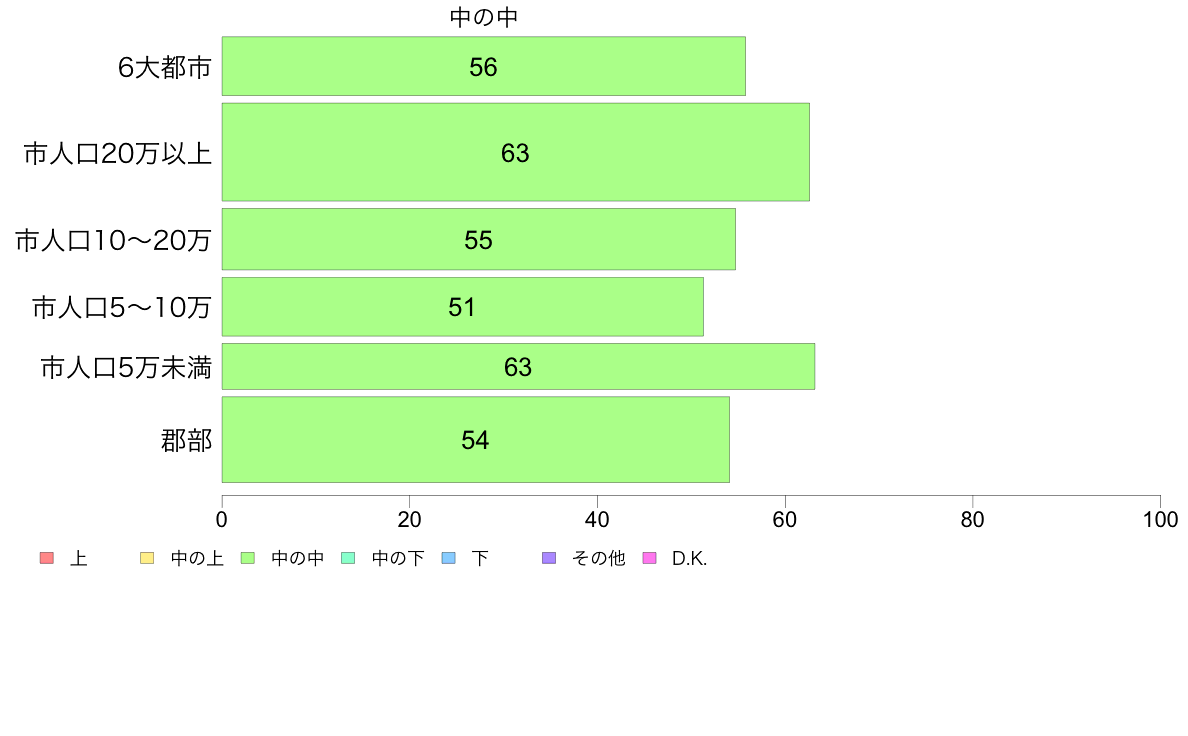The height and width of the screenshot is (736, 1188).
Task: Click the 中の下 legend text
Action: [398, 559]
